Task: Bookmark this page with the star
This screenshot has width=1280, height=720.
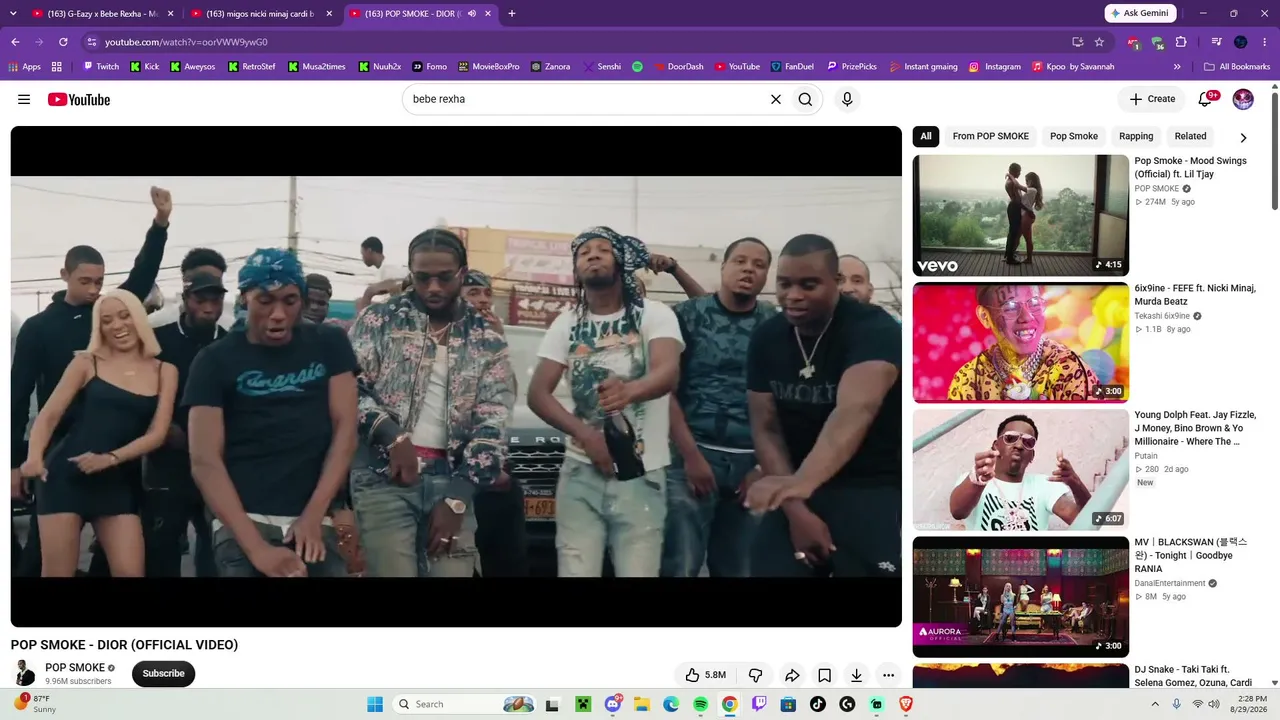Action: 1099,42
